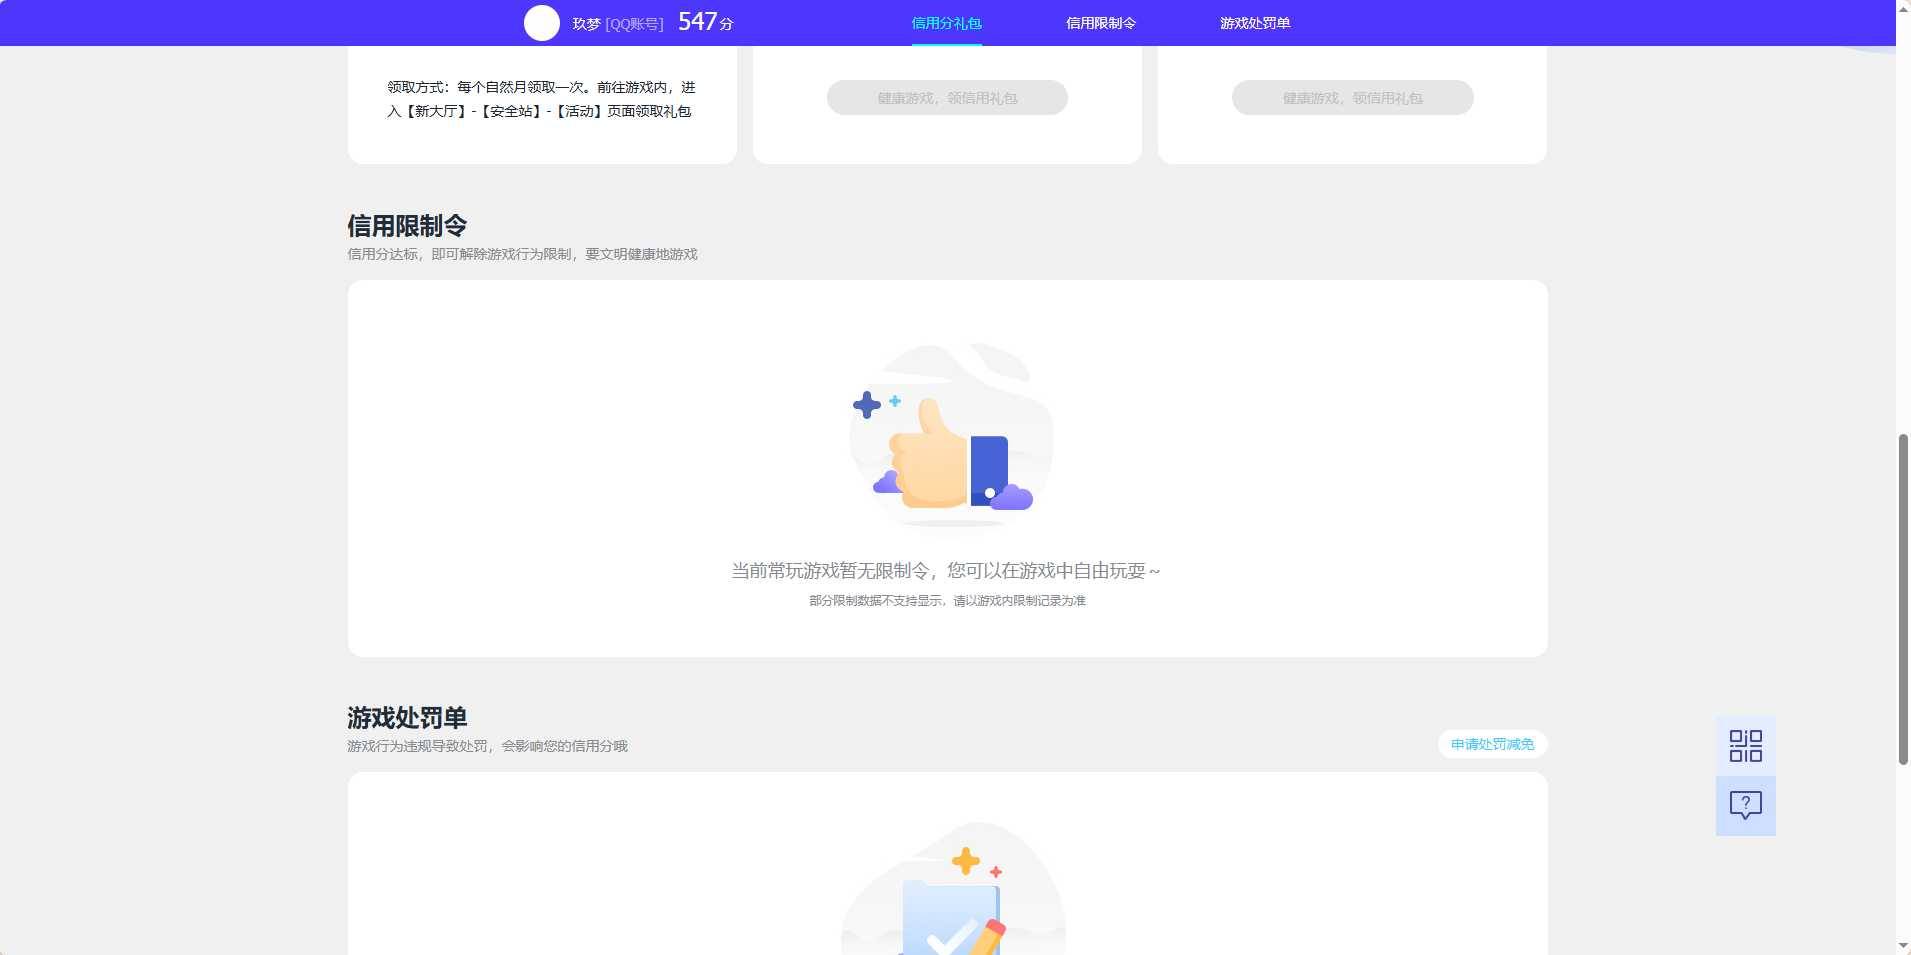Click the 健康游戏，领信用礼包 button in the middle gift card
The height and width of the screenshot is (955, 1911).
tap(947, 98)
